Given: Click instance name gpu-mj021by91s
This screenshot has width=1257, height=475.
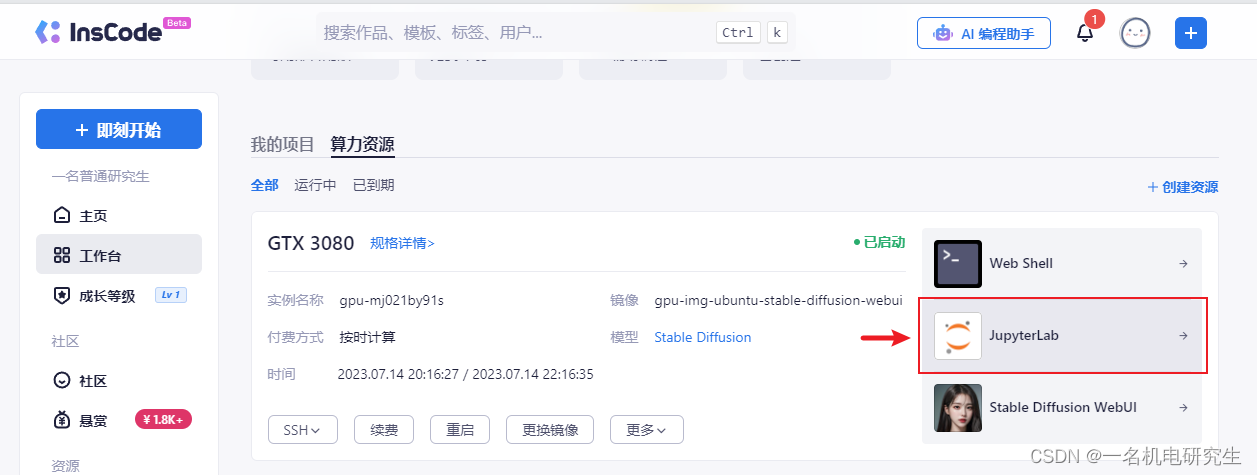Looking at the screenshot, I should (x=392, y=300).
